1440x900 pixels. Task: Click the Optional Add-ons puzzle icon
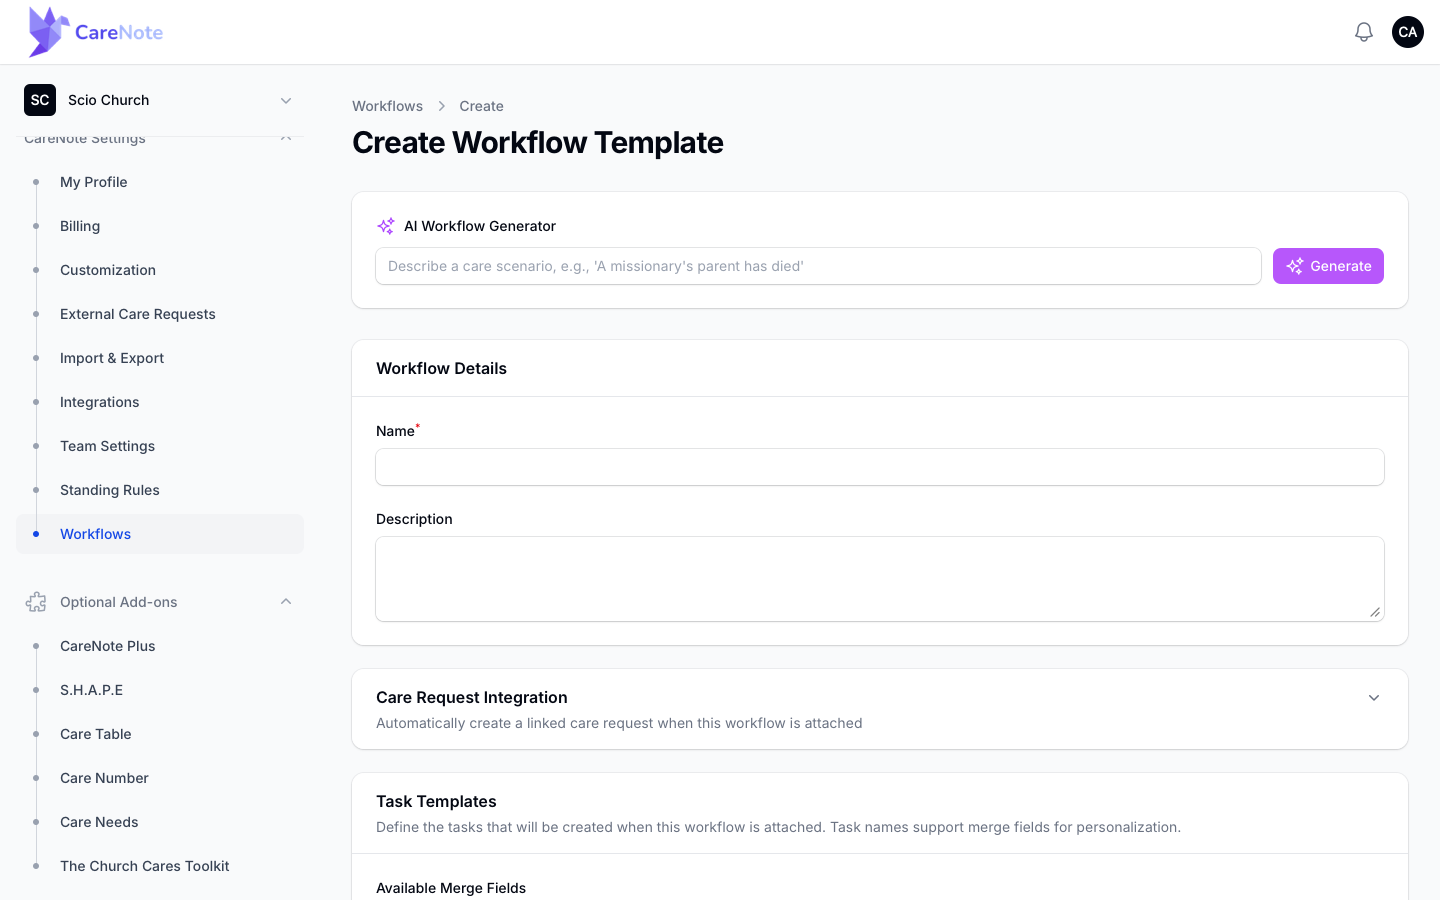click(36, 602)
